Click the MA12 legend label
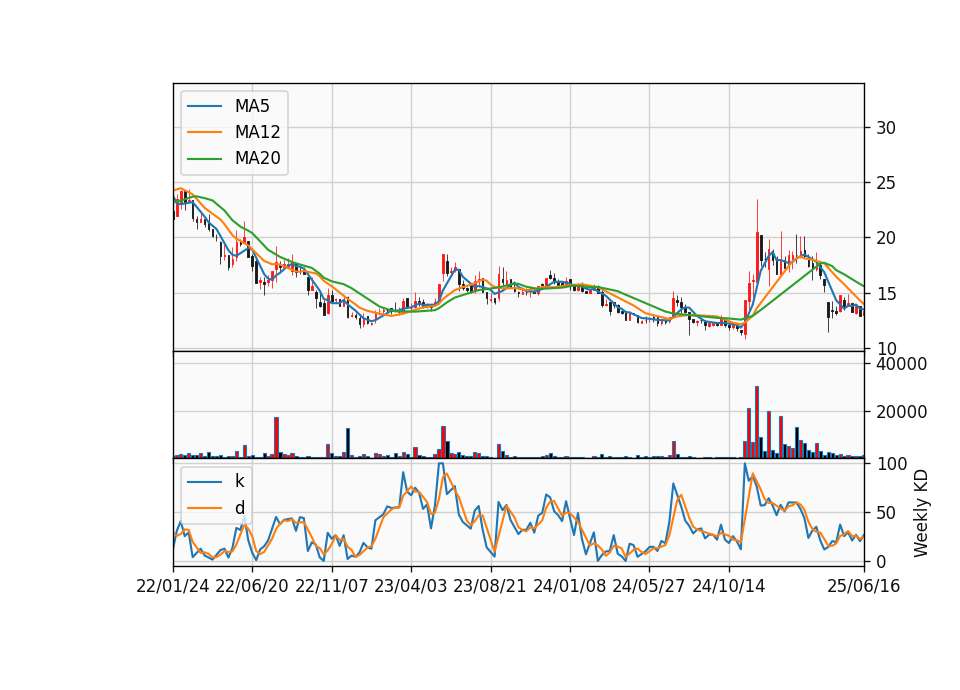960x690 pixels. (x=257, y=132)
